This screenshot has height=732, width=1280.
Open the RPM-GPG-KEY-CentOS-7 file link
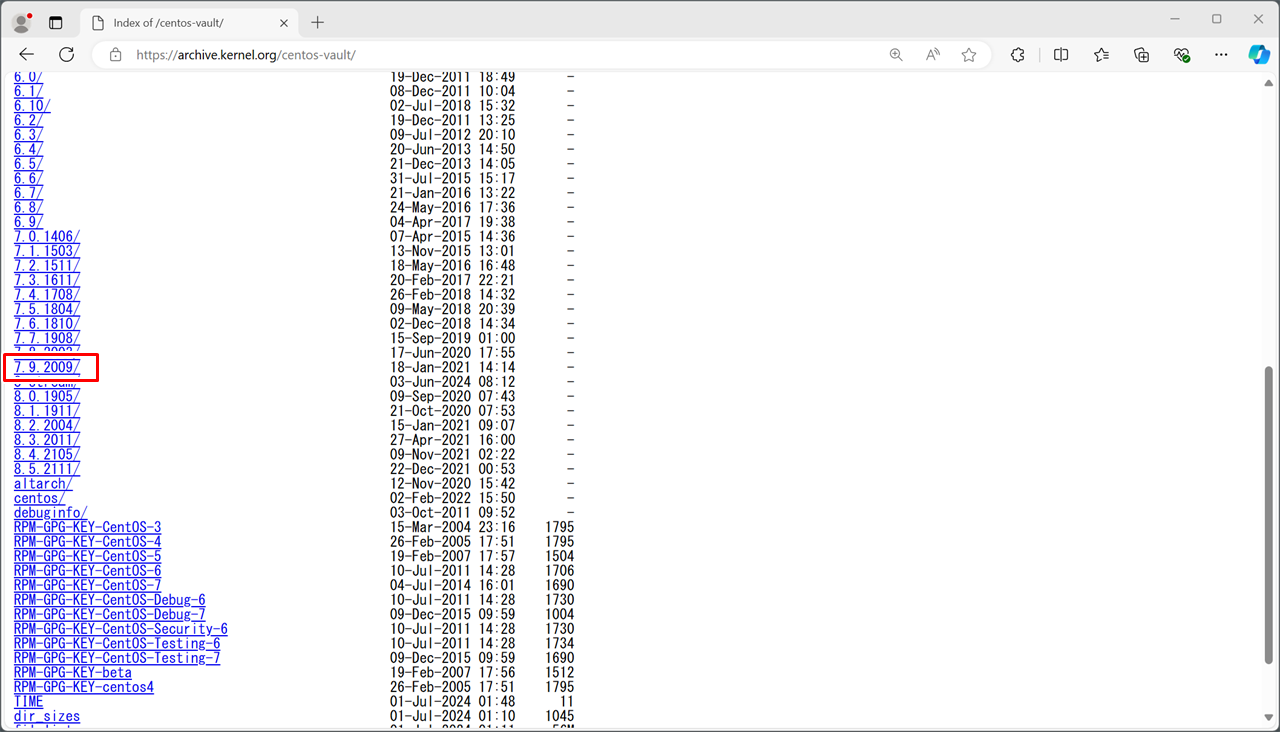pyautogui.click(x=87, y=585)
